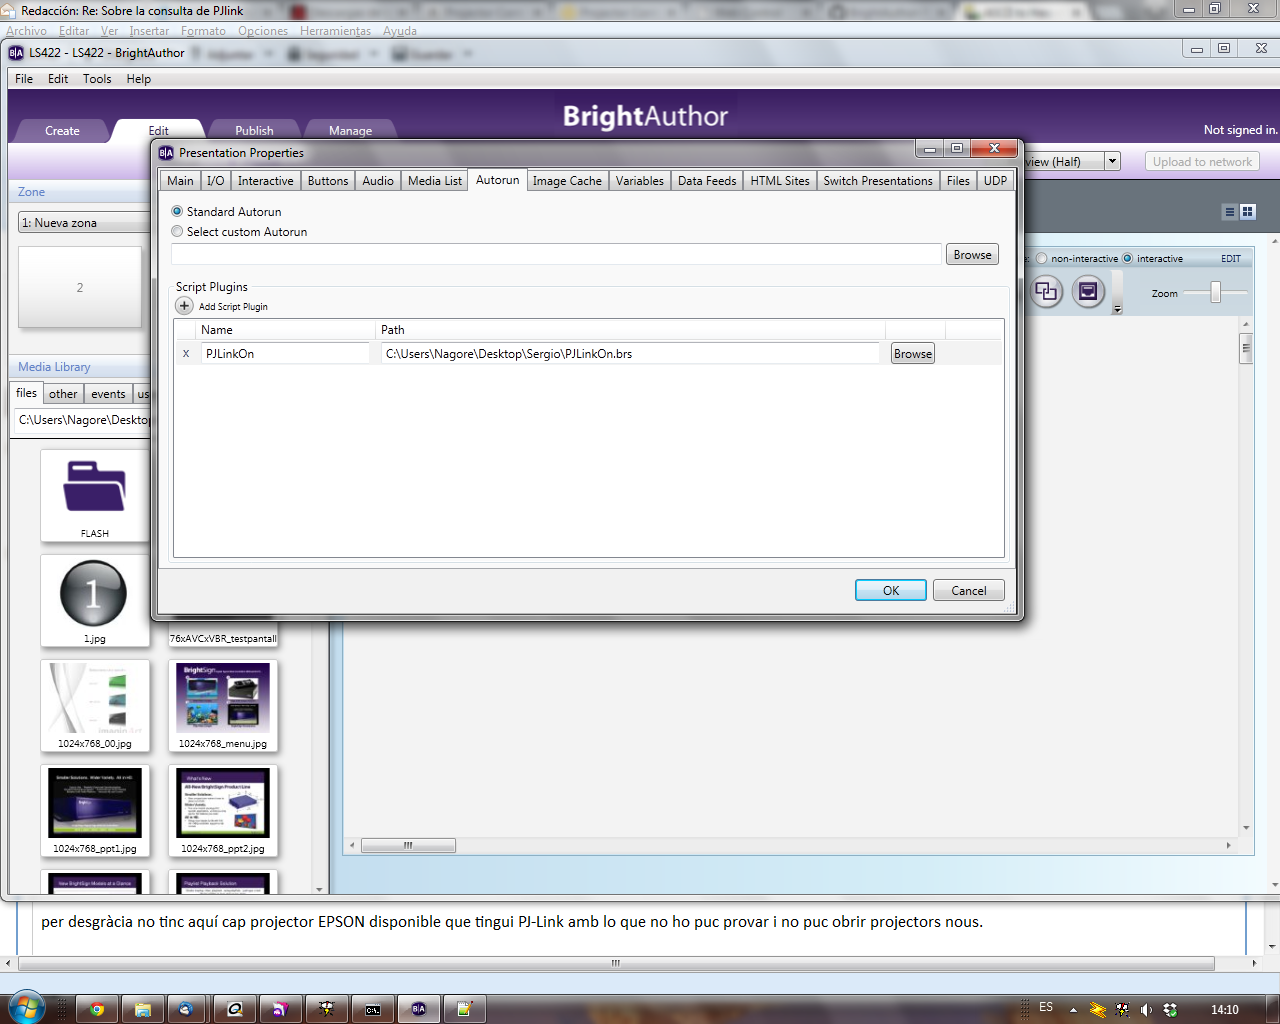Browse for a custom autorun file
1280x1024 pixels.
click(972, 255)
